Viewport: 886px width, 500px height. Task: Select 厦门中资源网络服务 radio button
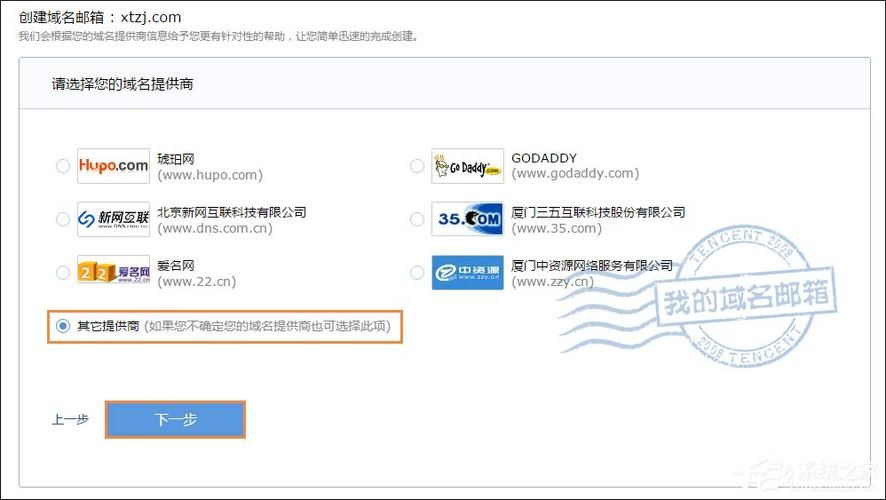pos(417,272)
